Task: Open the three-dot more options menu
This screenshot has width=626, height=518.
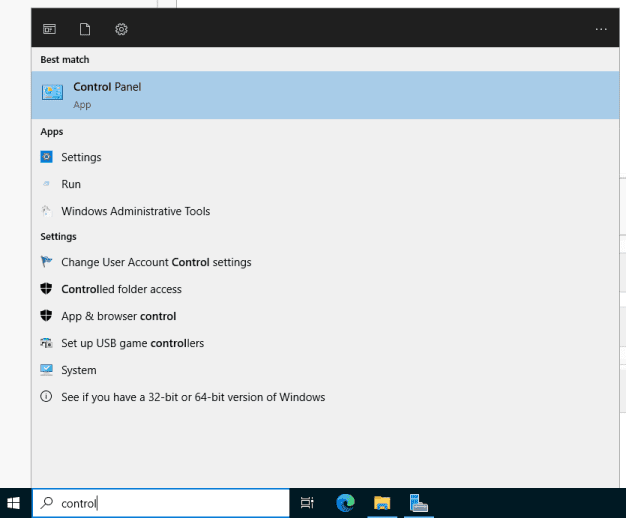Action: (x=601, y=29)
